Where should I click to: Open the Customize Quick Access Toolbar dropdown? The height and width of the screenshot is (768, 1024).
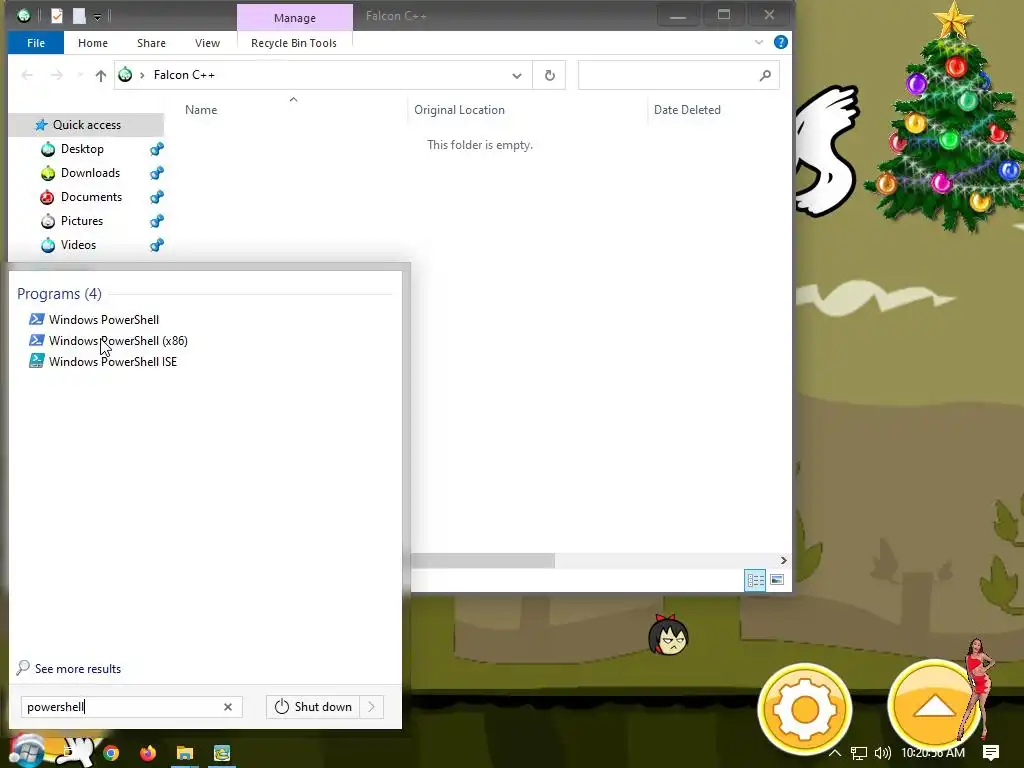[97, 16]
